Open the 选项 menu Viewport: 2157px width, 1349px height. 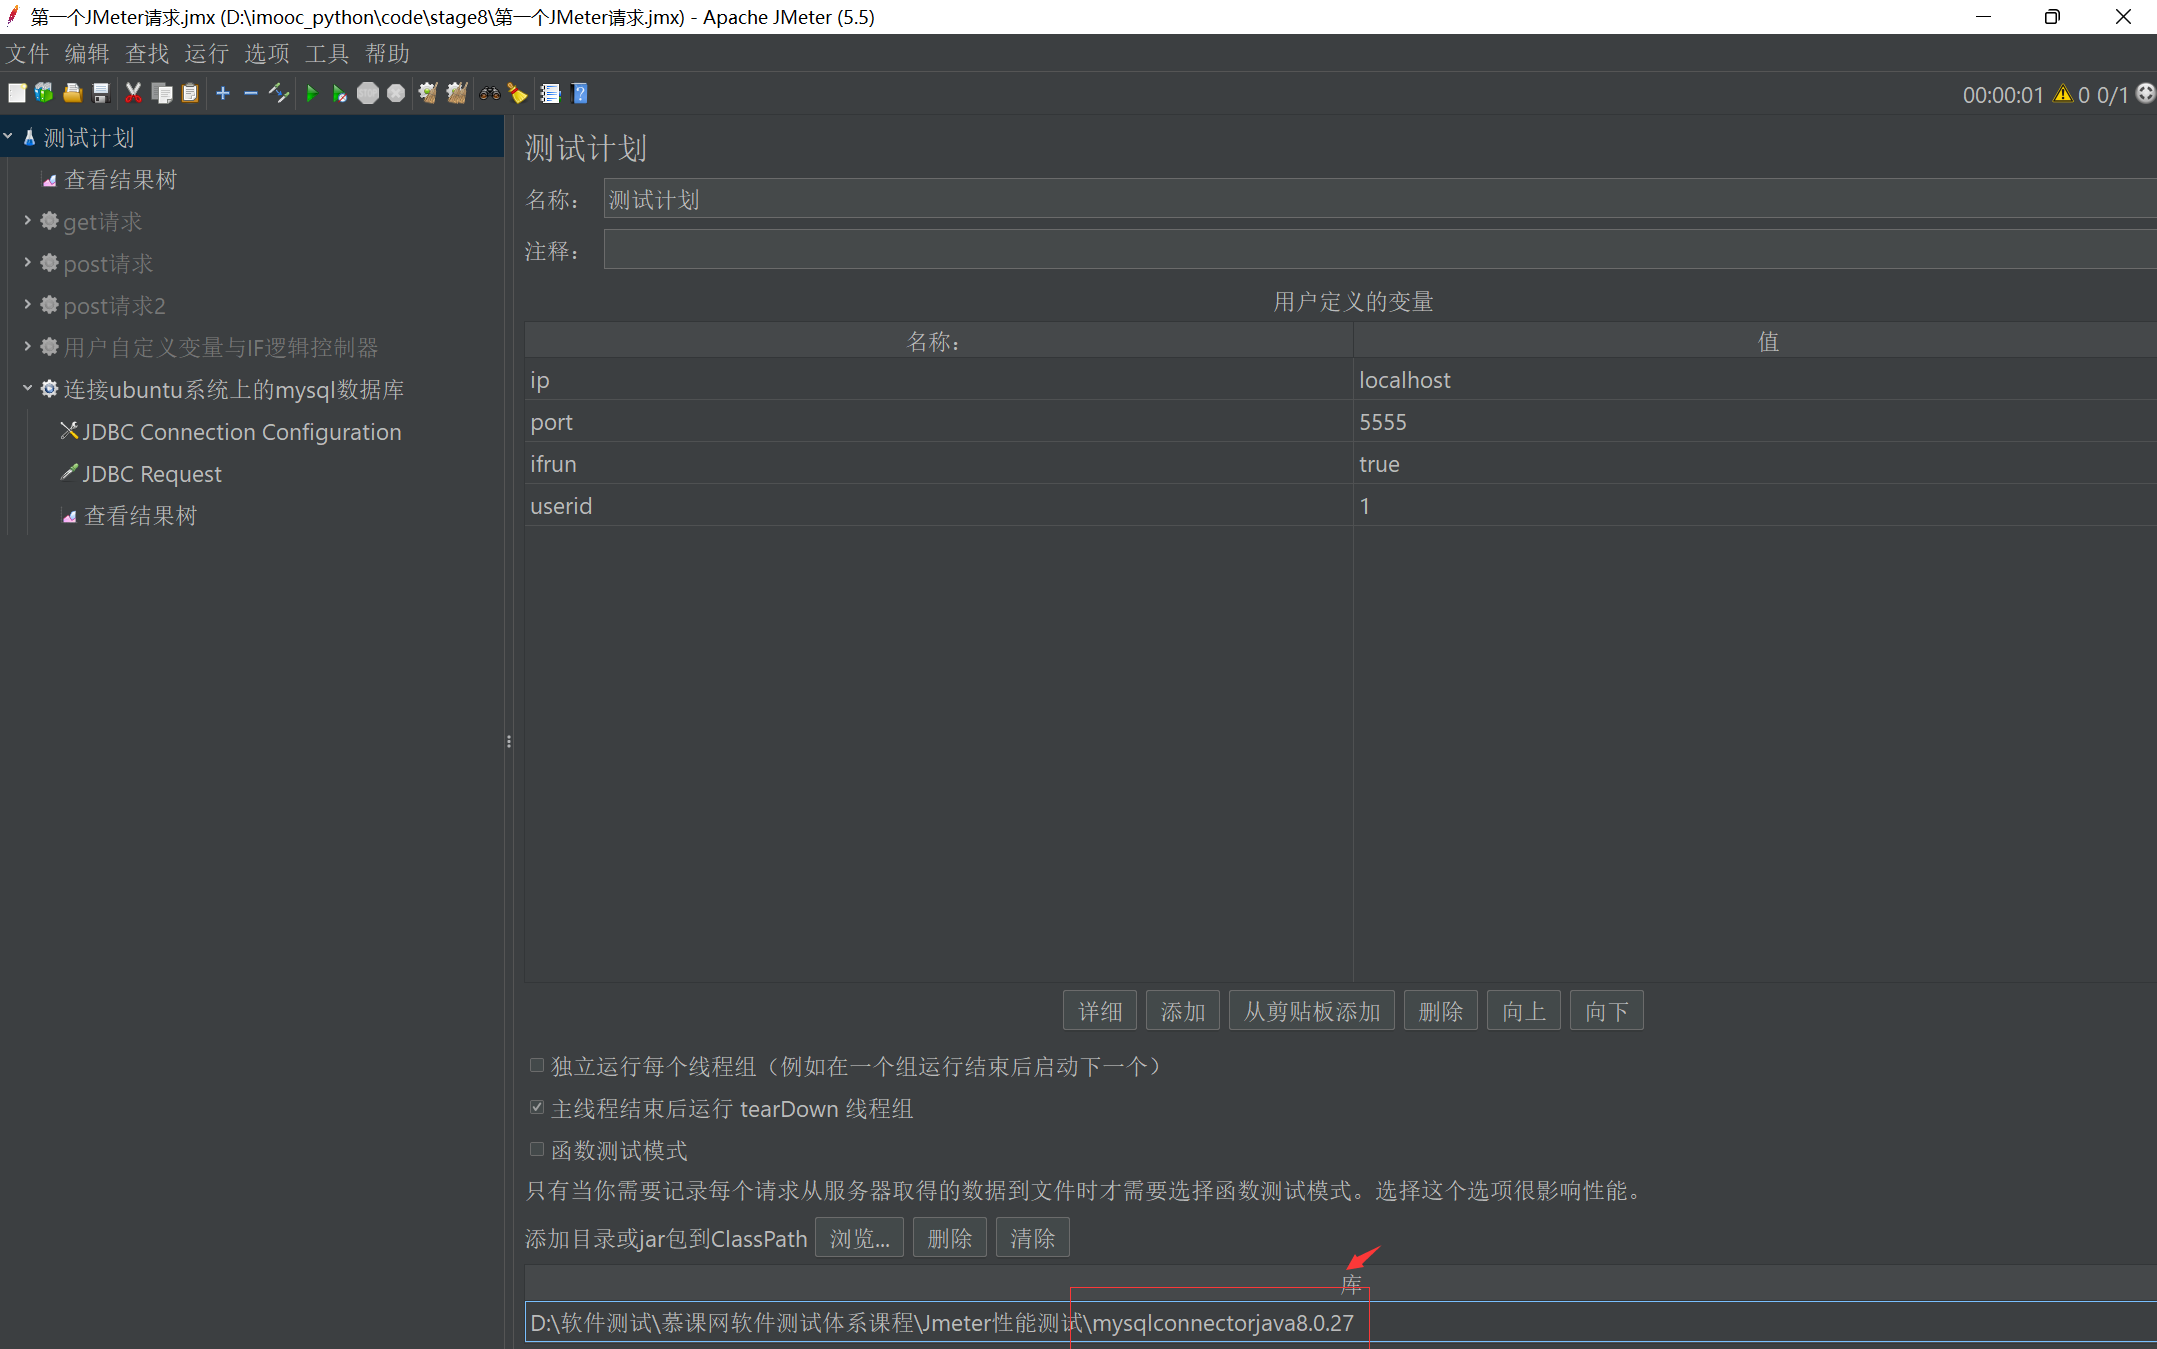tap(266, 53)
